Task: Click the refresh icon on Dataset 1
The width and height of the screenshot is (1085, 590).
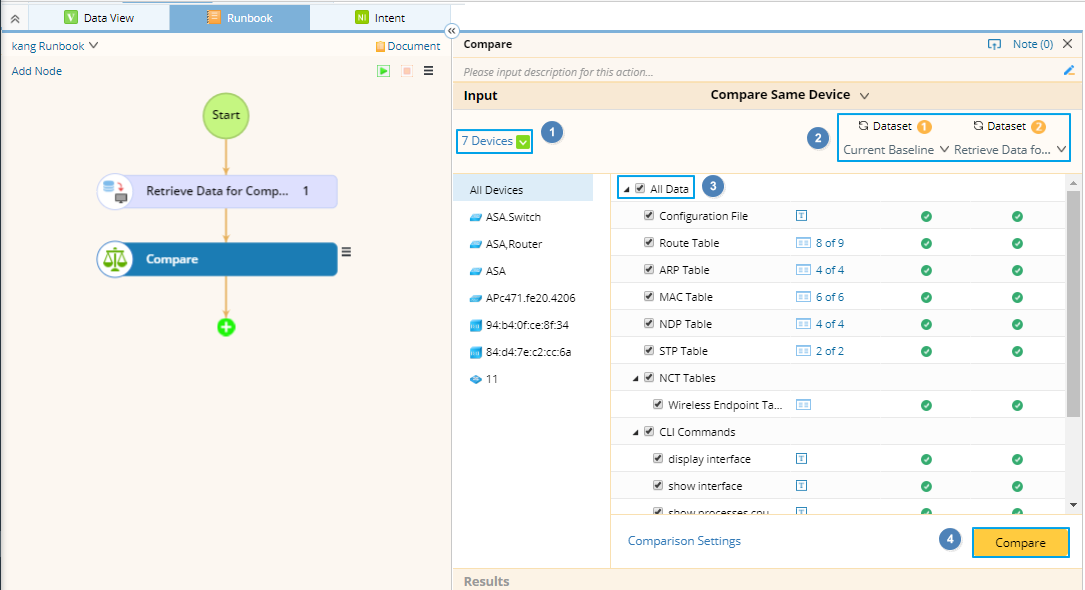Action: (x=864, y=126)
